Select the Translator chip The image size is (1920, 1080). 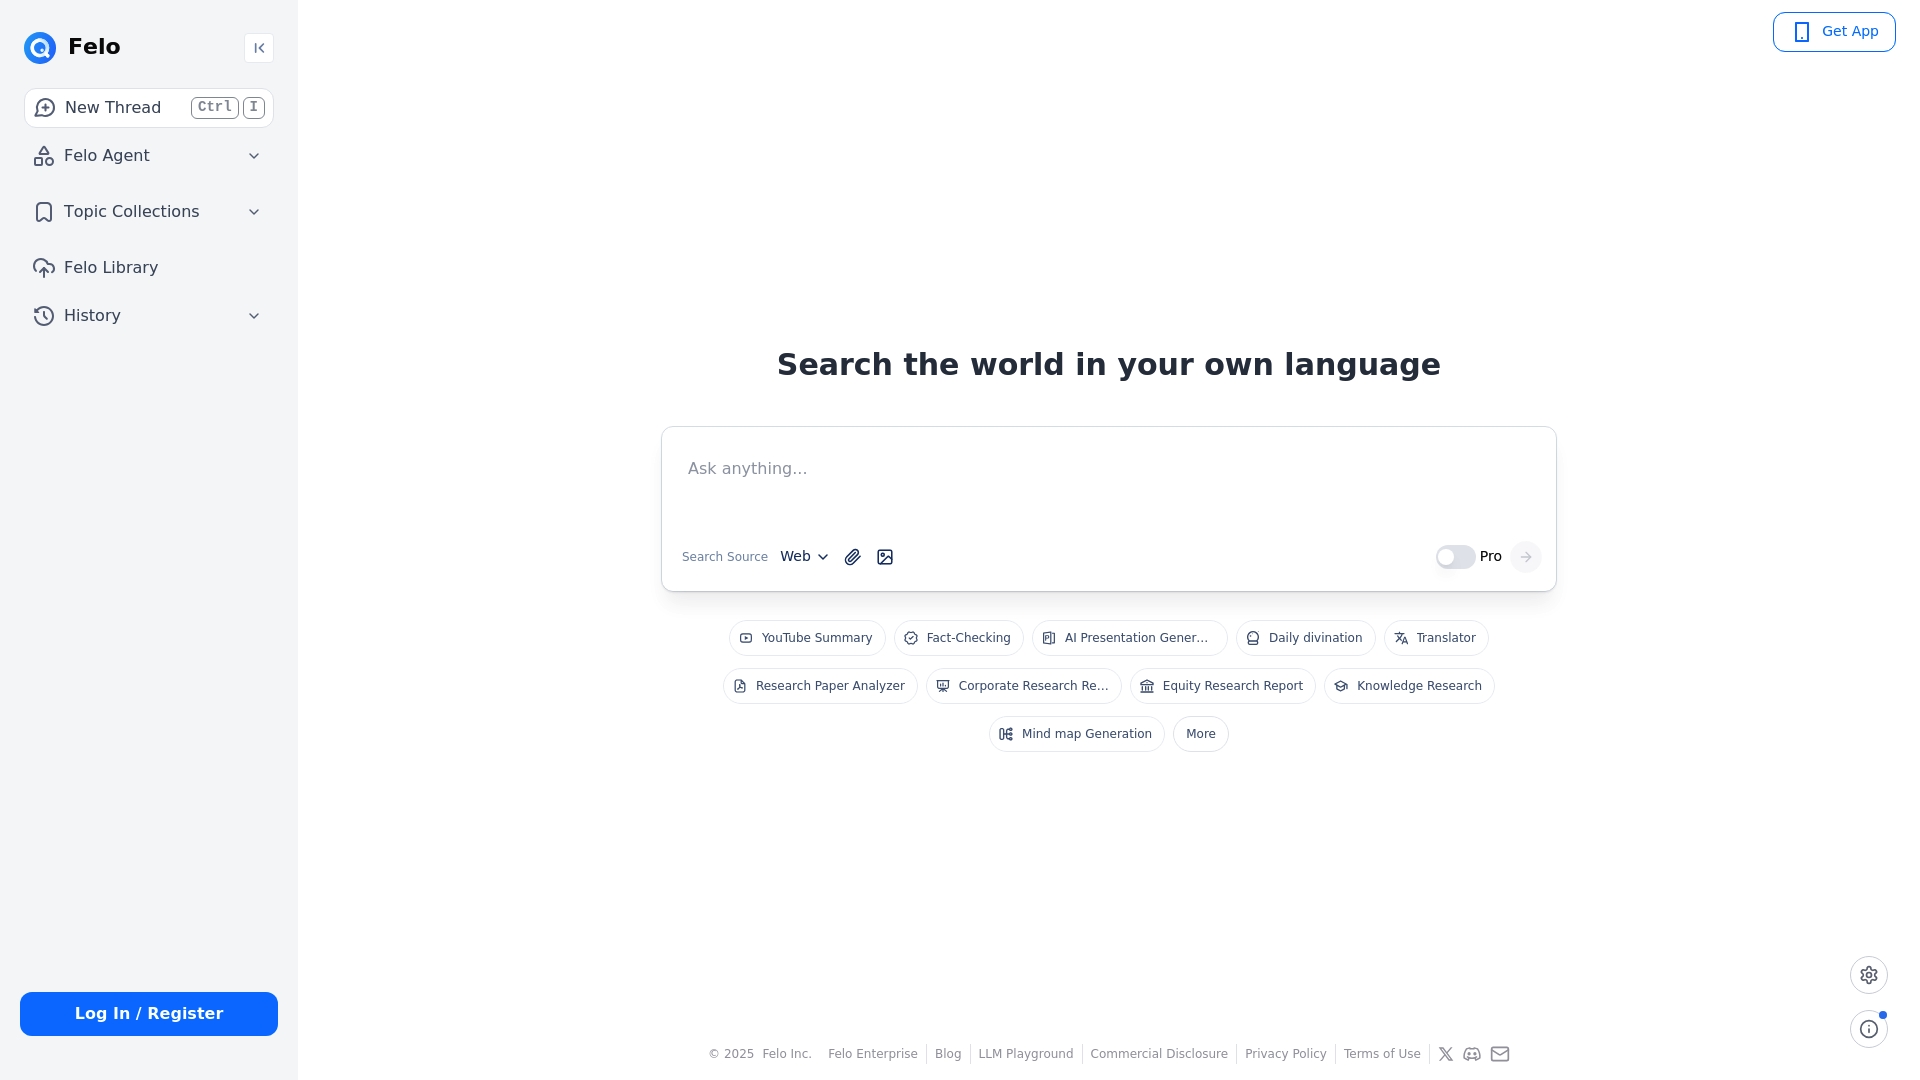[1436, 638]
